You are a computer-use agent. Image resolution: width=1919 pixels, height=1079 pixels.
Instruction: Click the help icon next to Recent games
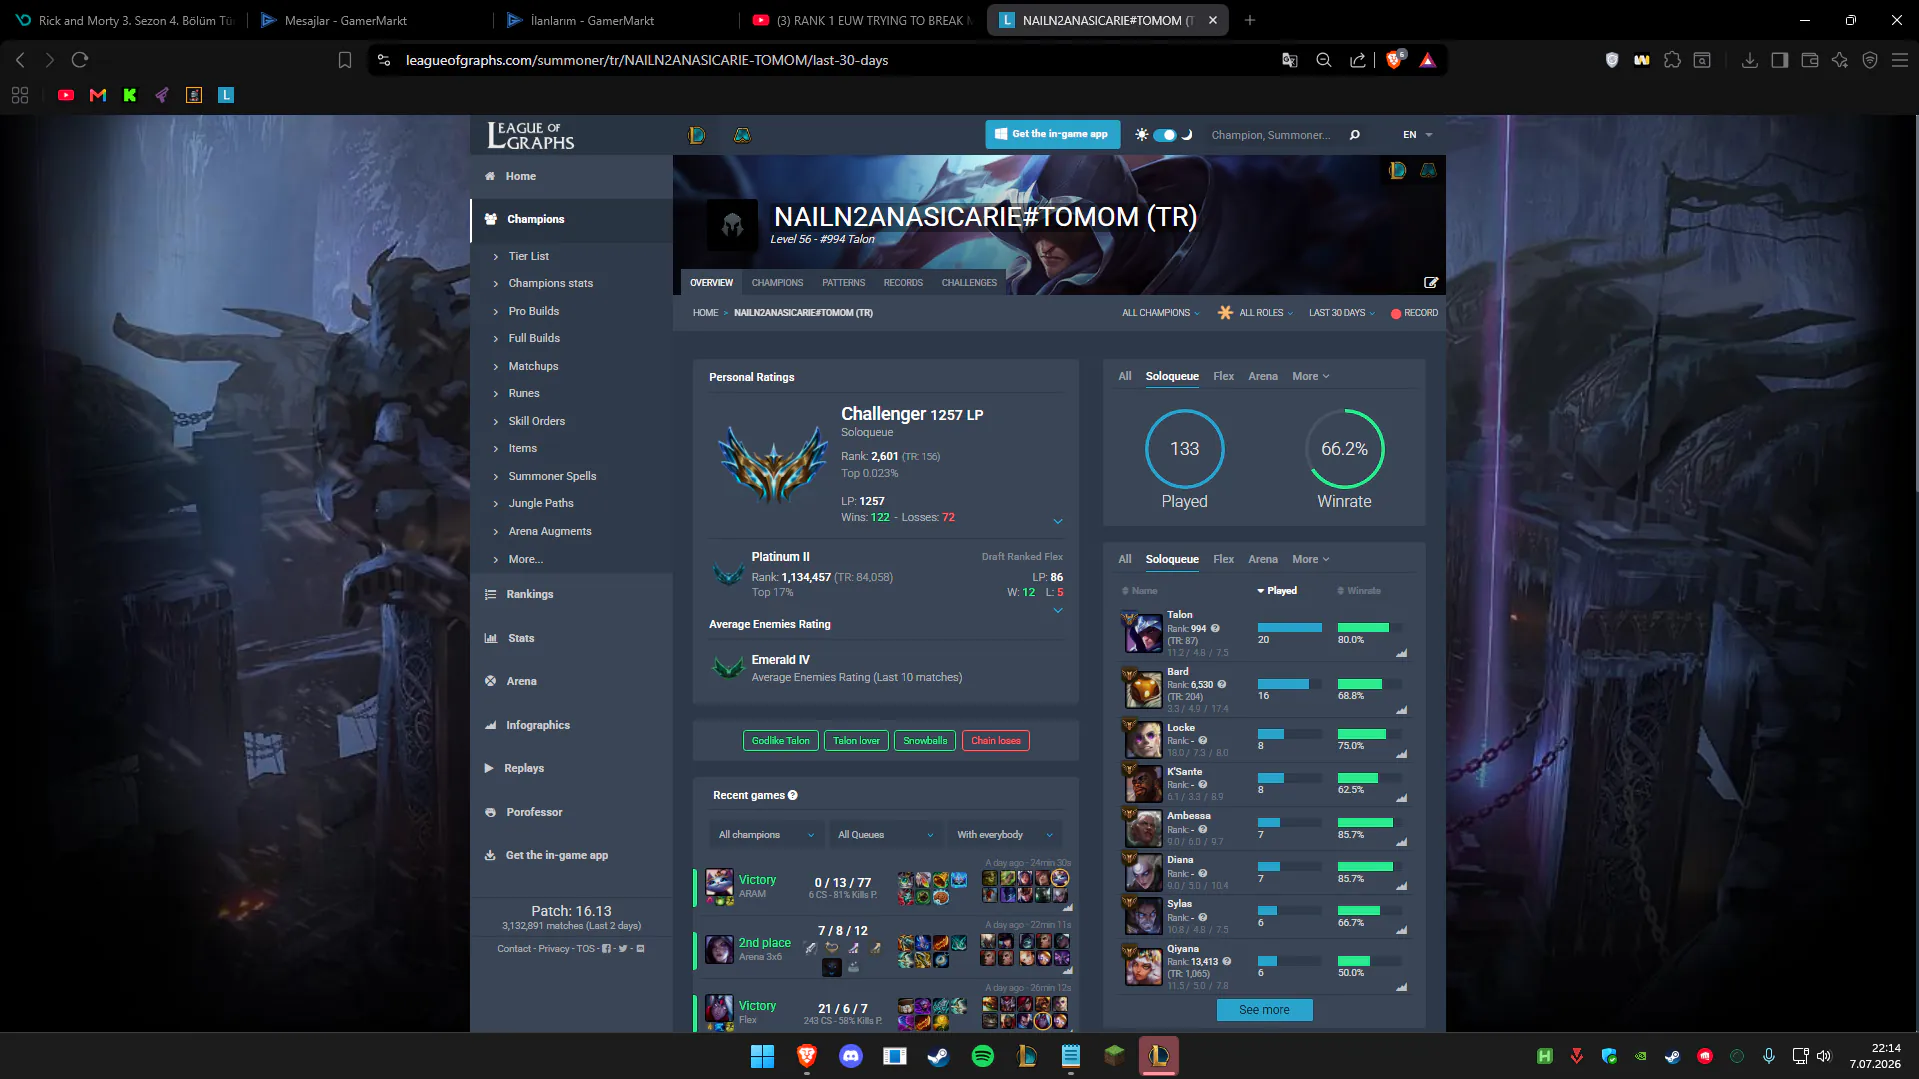793,796
